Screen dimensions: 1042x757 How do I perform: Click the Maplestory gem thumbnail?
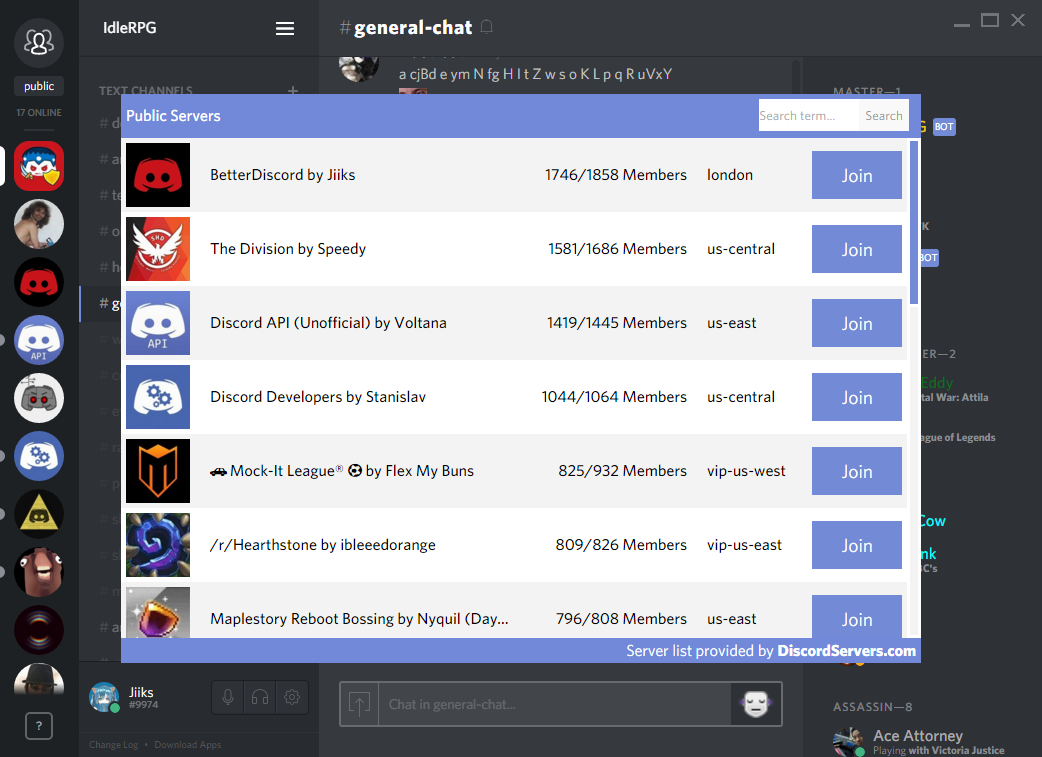point(158,613)
